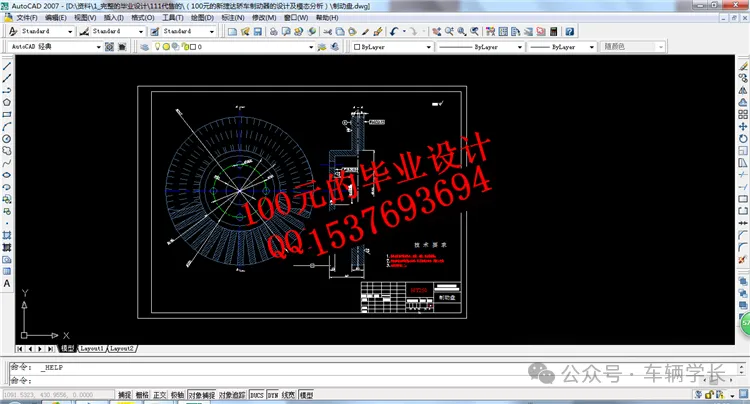Activate Zoom Realtime tool
The width and height of the screenshot is (750, 404).
tap(449, 32)
